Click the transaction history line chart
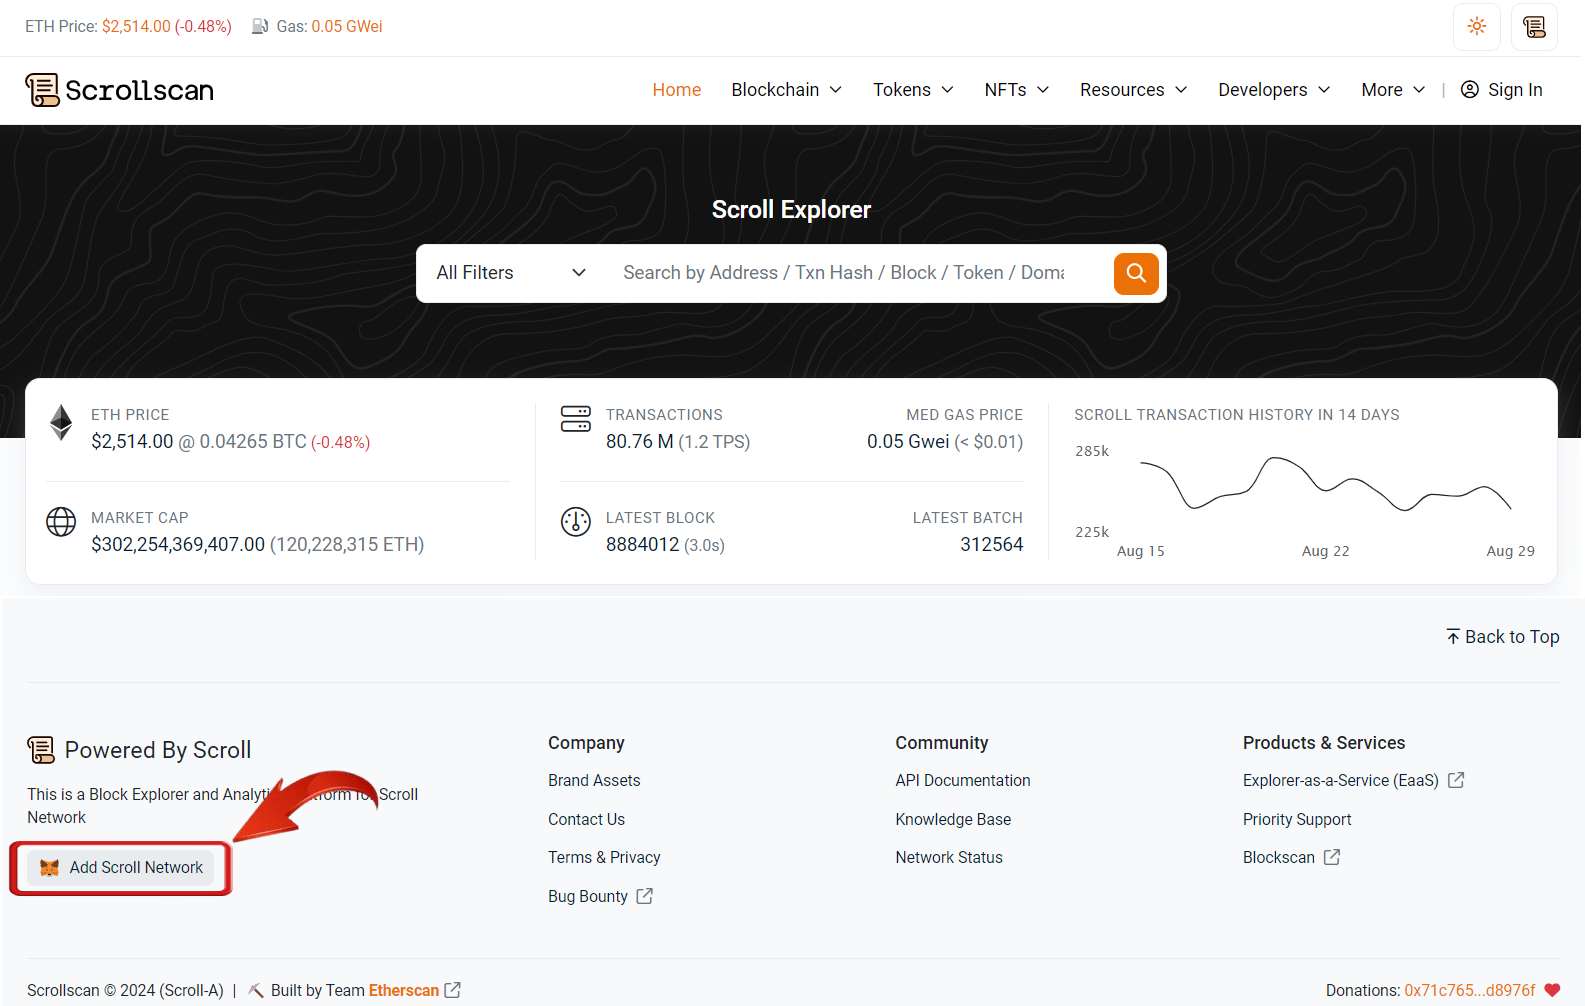The width and height of the screenshot is (1585, 1006). coord(1325,484)
